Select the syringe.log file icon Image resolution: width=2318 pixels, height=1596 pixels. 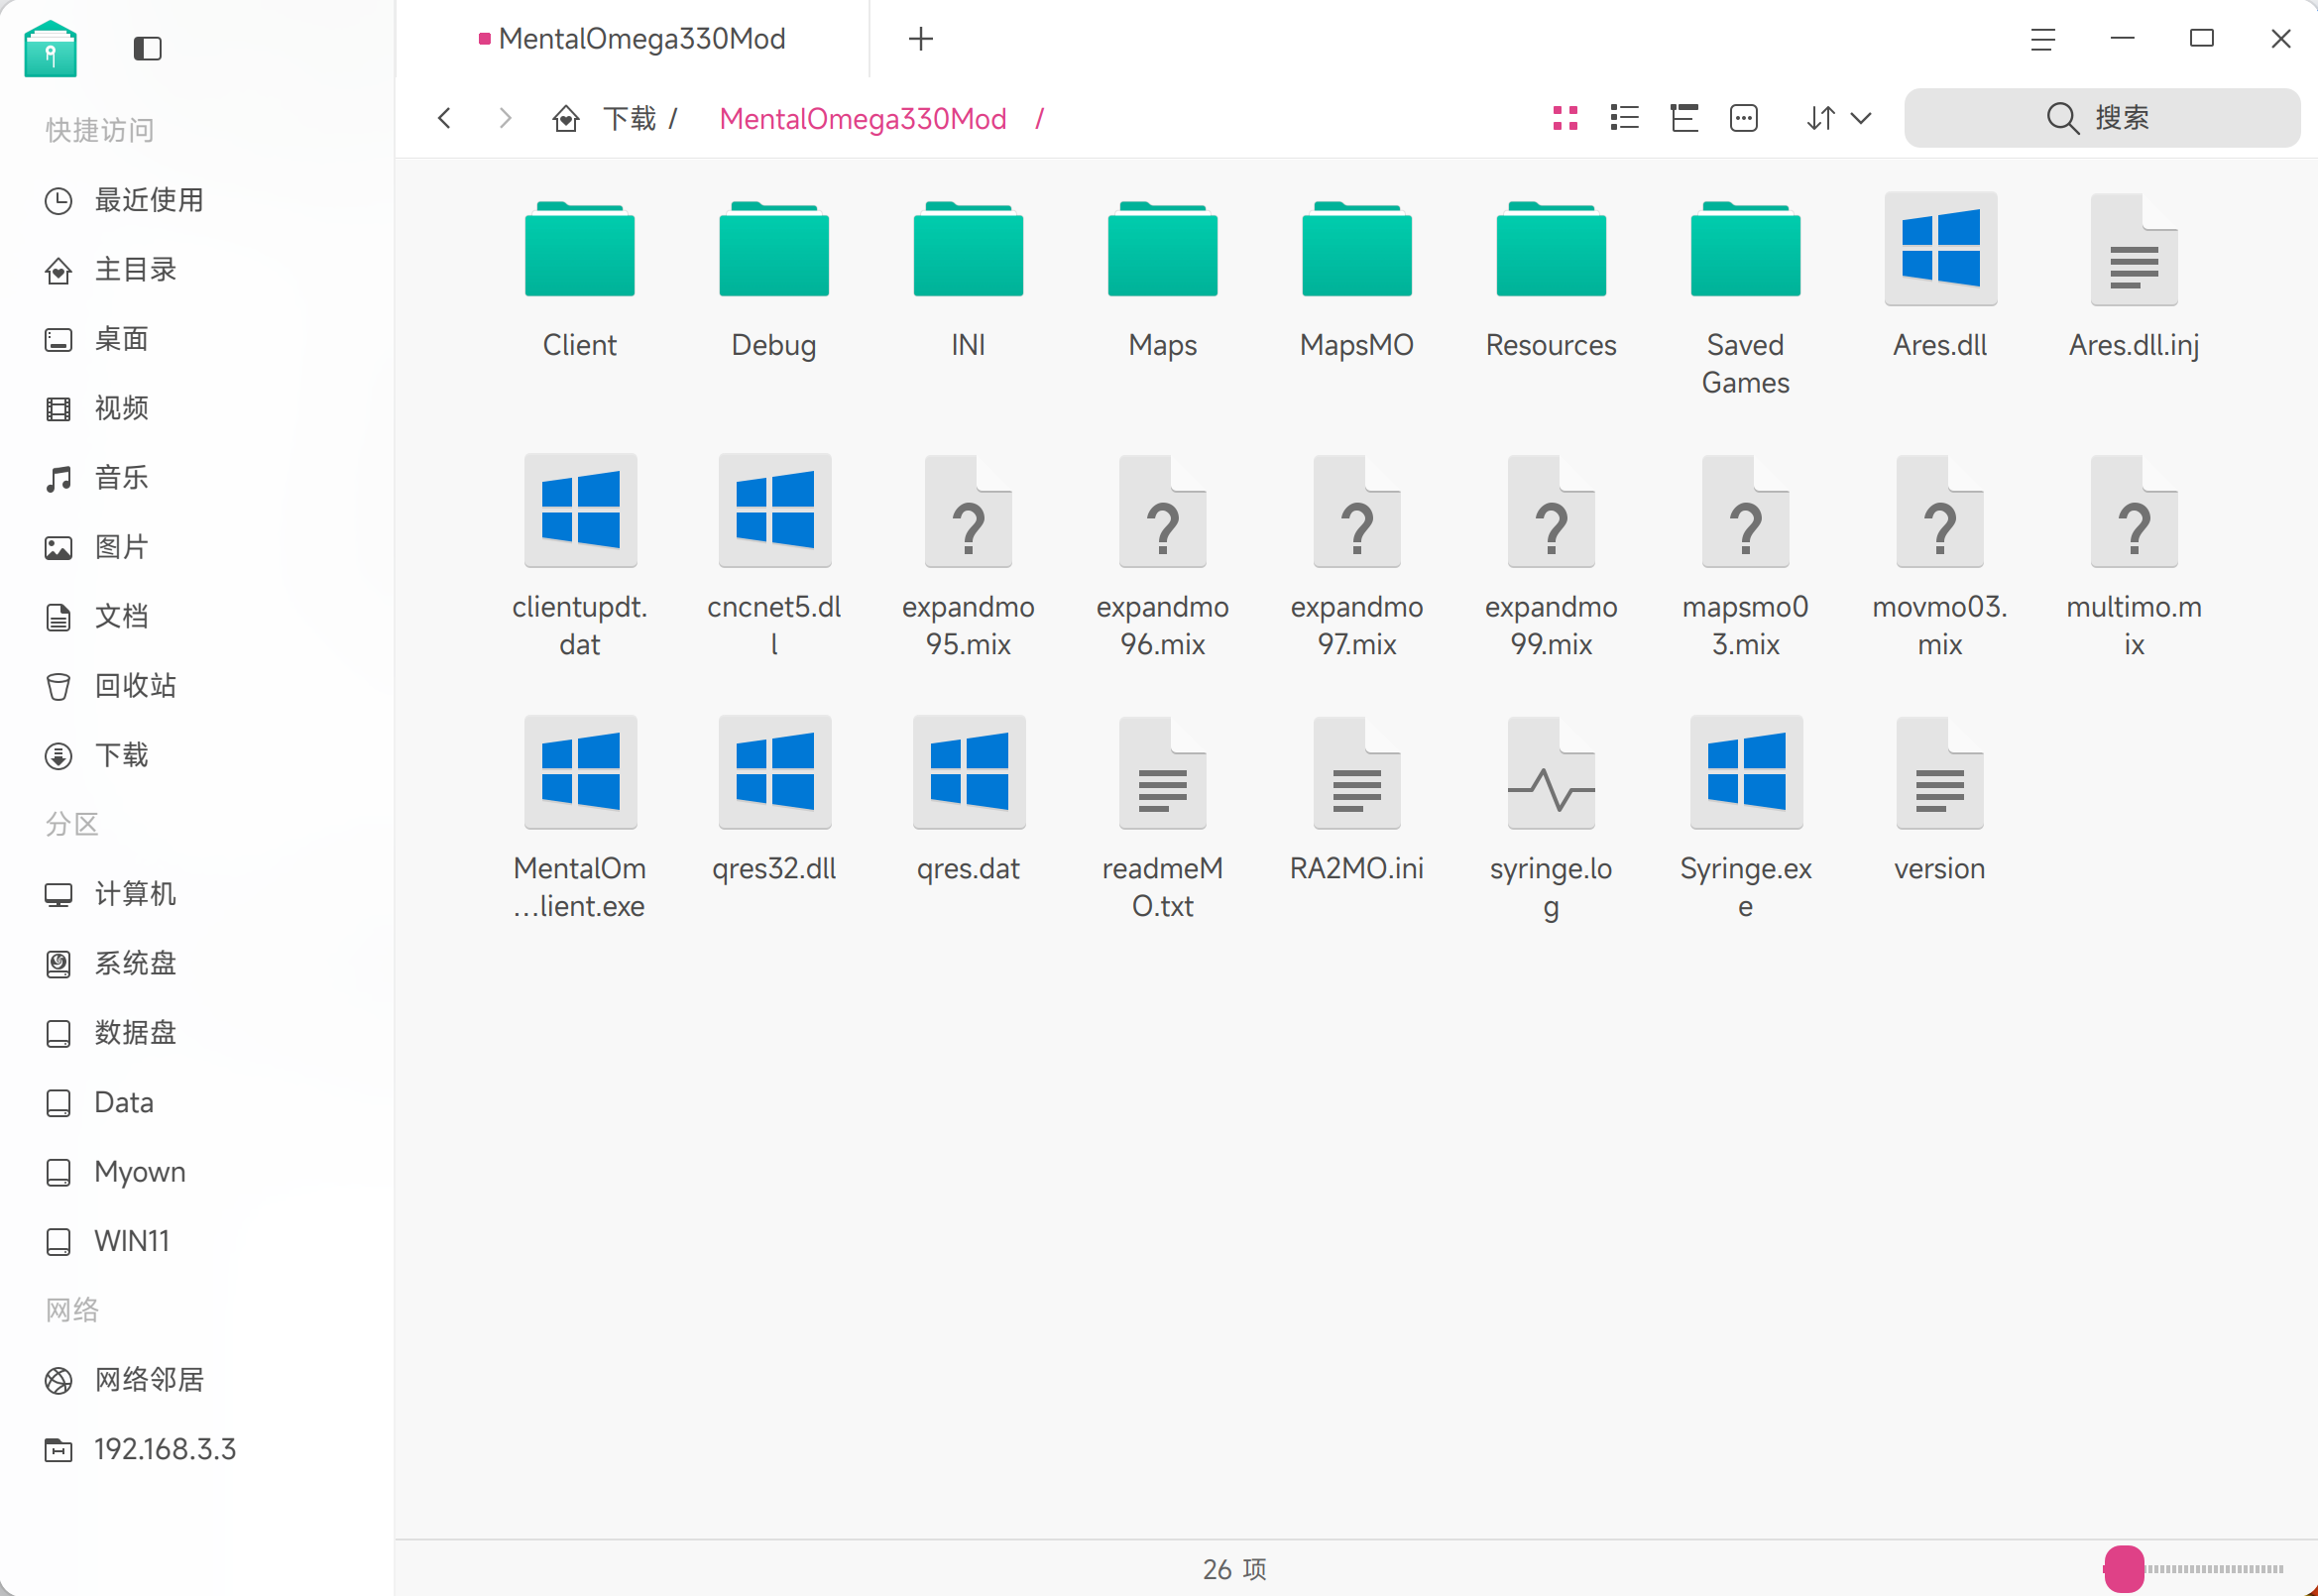(x=1550, y=773)
